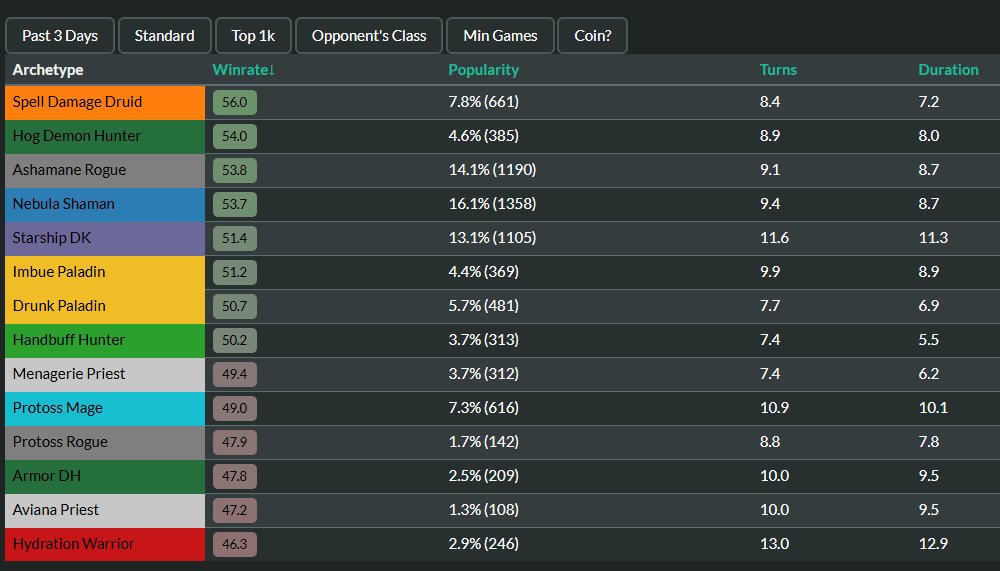This screenshot has height=571, width=1000.
Task: Open the Protoss Rogue archetype
Action: tap(105, 442)
